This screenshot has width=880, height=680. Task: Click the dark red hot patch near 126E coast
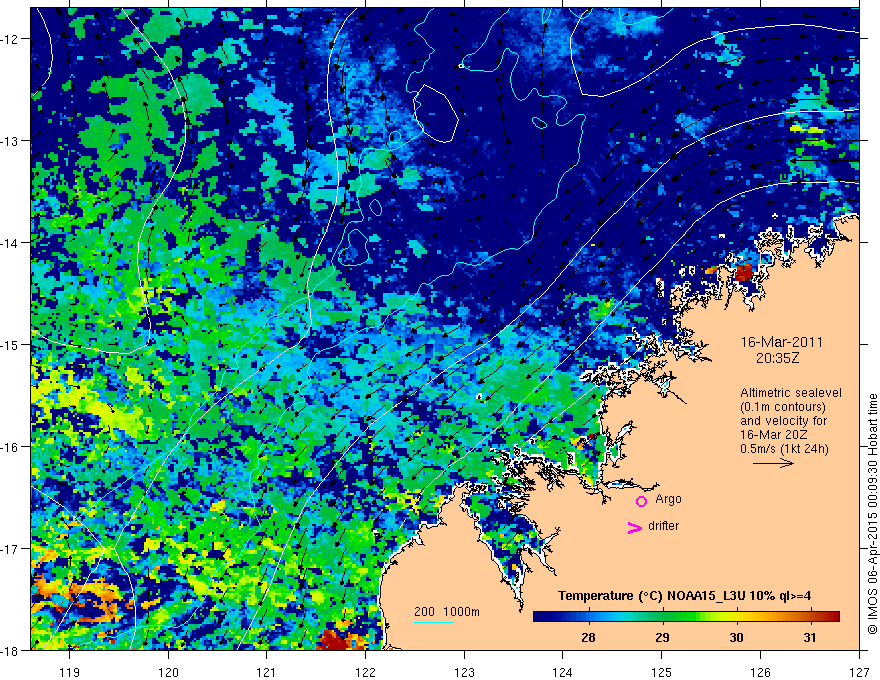(743, 273)
